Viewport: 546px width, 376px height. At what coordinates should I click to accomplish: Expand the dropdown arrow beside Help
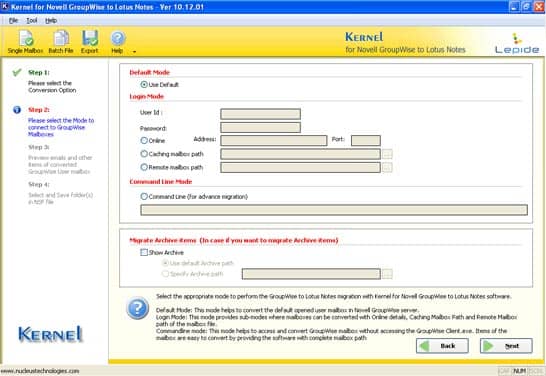tap(134, 52)
